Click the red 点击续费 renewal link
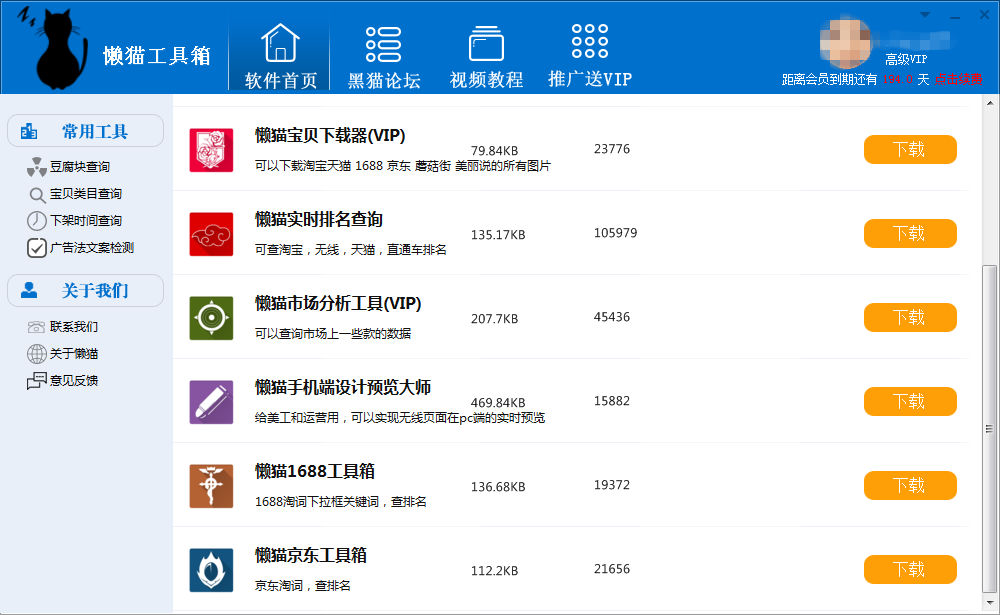The image size is (1000, 615). tap(958, 79)
